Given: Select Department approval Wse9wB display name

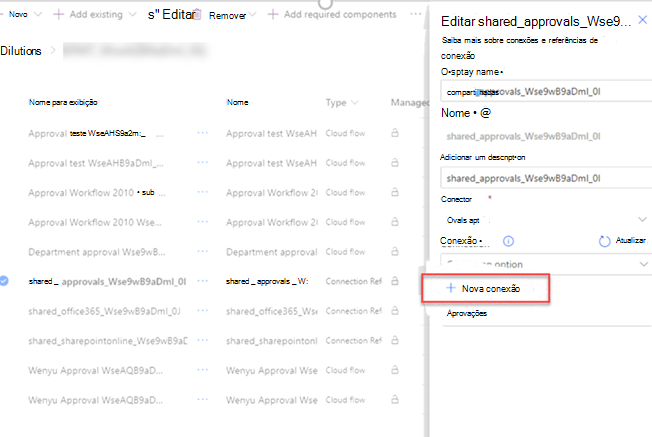Looking at the screenshot, I should 96,252.
